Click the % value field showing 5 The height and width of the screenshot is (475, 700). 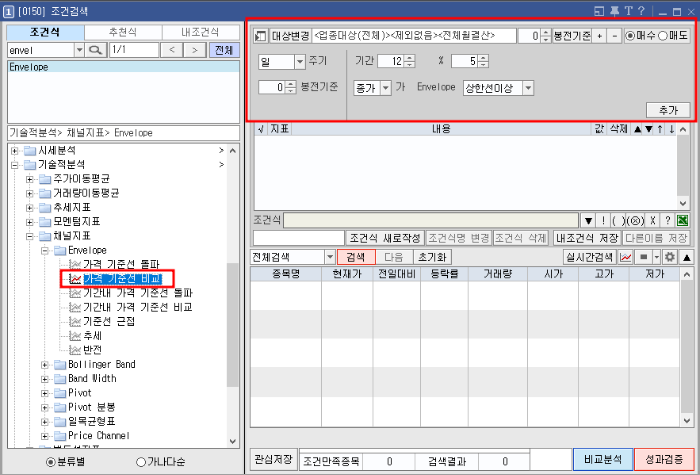(x=464, y=61)
